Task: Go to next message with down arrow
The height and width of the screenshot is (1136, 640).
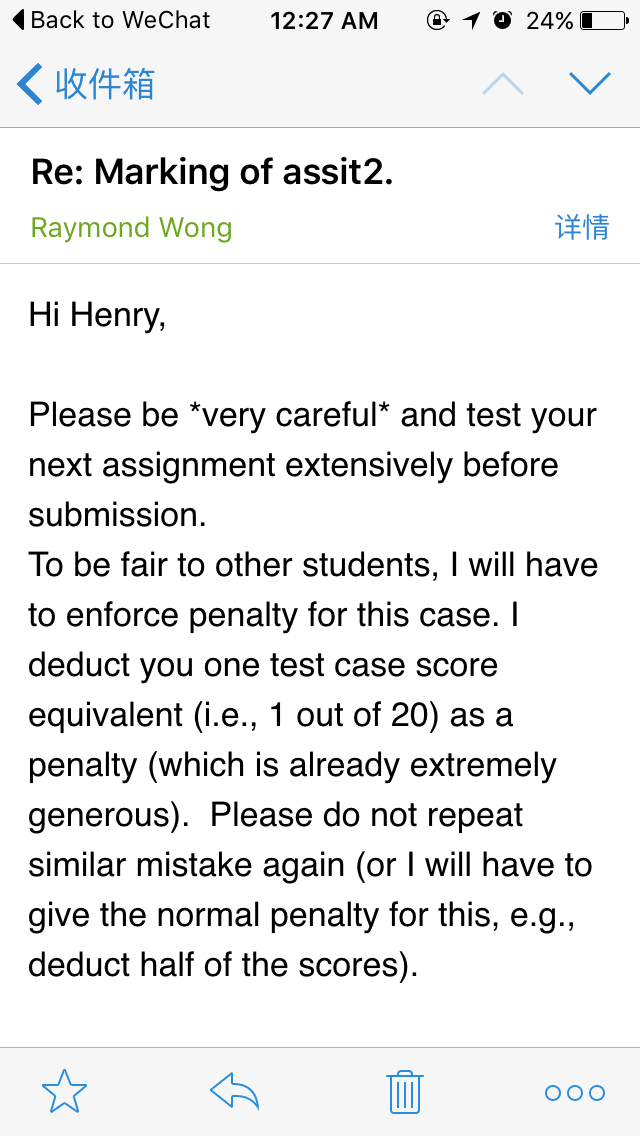Action: [x=589, y=84]
